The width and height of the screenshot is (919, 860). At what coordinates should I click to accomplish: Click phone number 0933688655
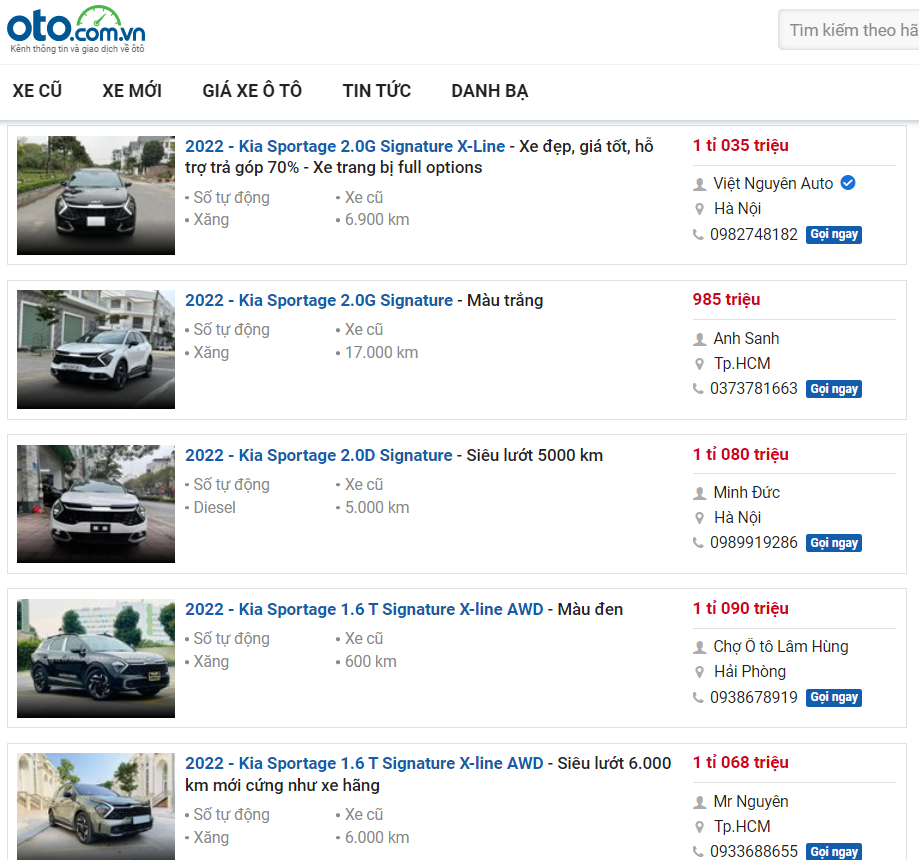click(754, 851)
